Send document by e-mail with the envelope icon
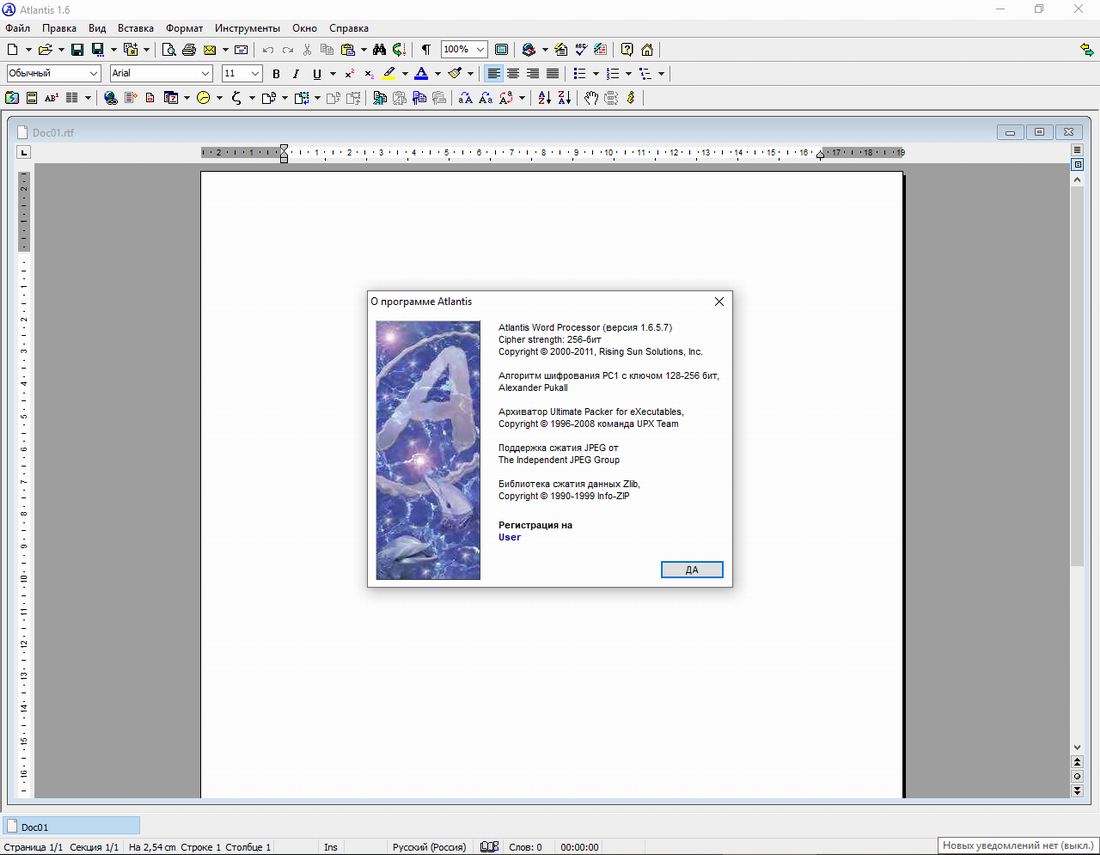The width and height of the screenshot is (1100, 855). [210, 50]
